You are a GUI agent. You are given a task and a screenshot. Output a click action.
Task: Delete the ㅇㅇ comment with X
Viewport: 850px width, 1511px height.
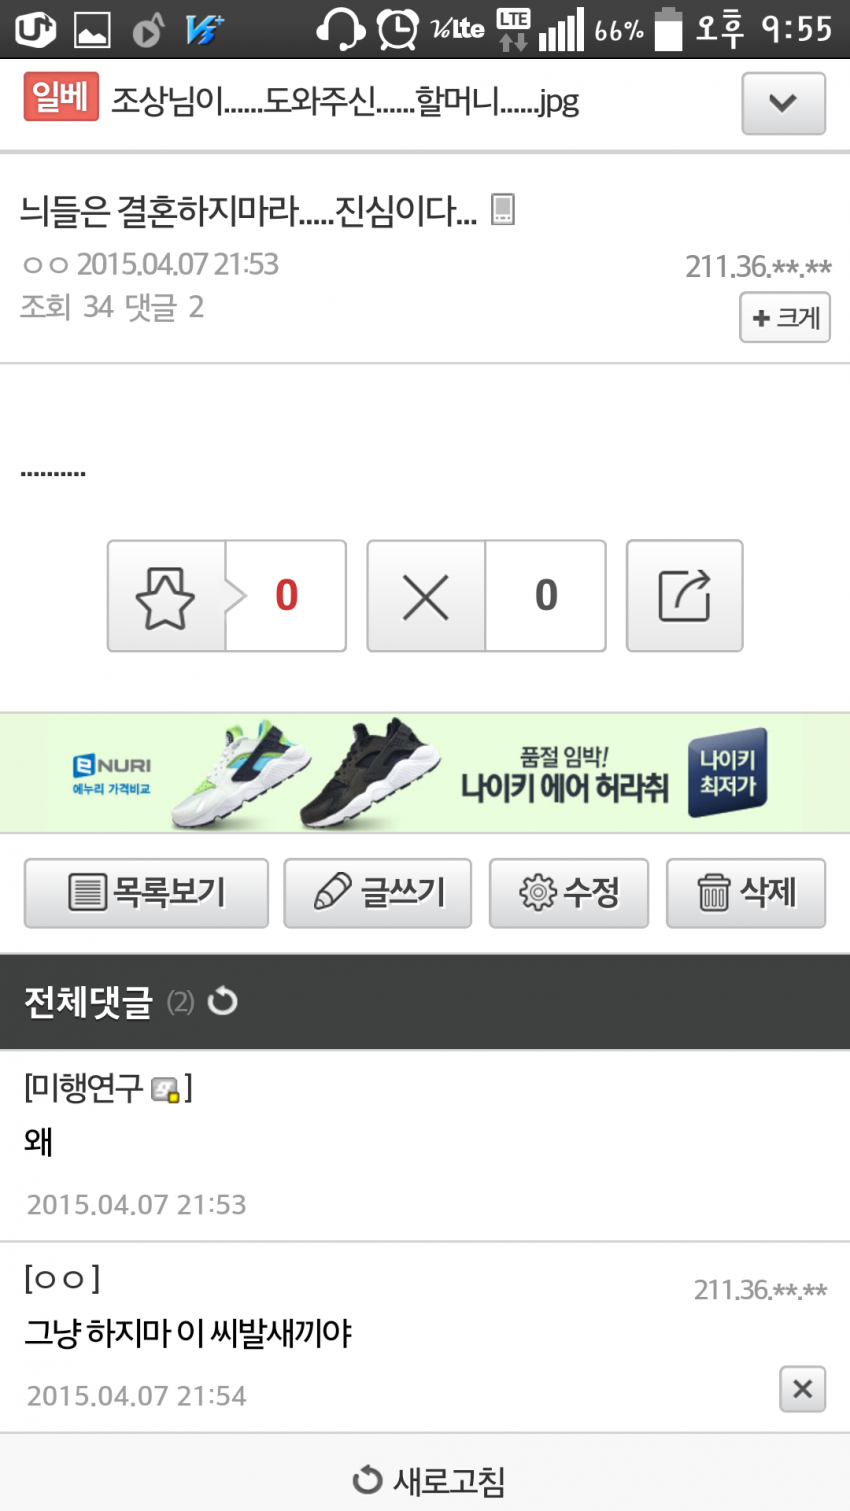tap(802, 1389)
